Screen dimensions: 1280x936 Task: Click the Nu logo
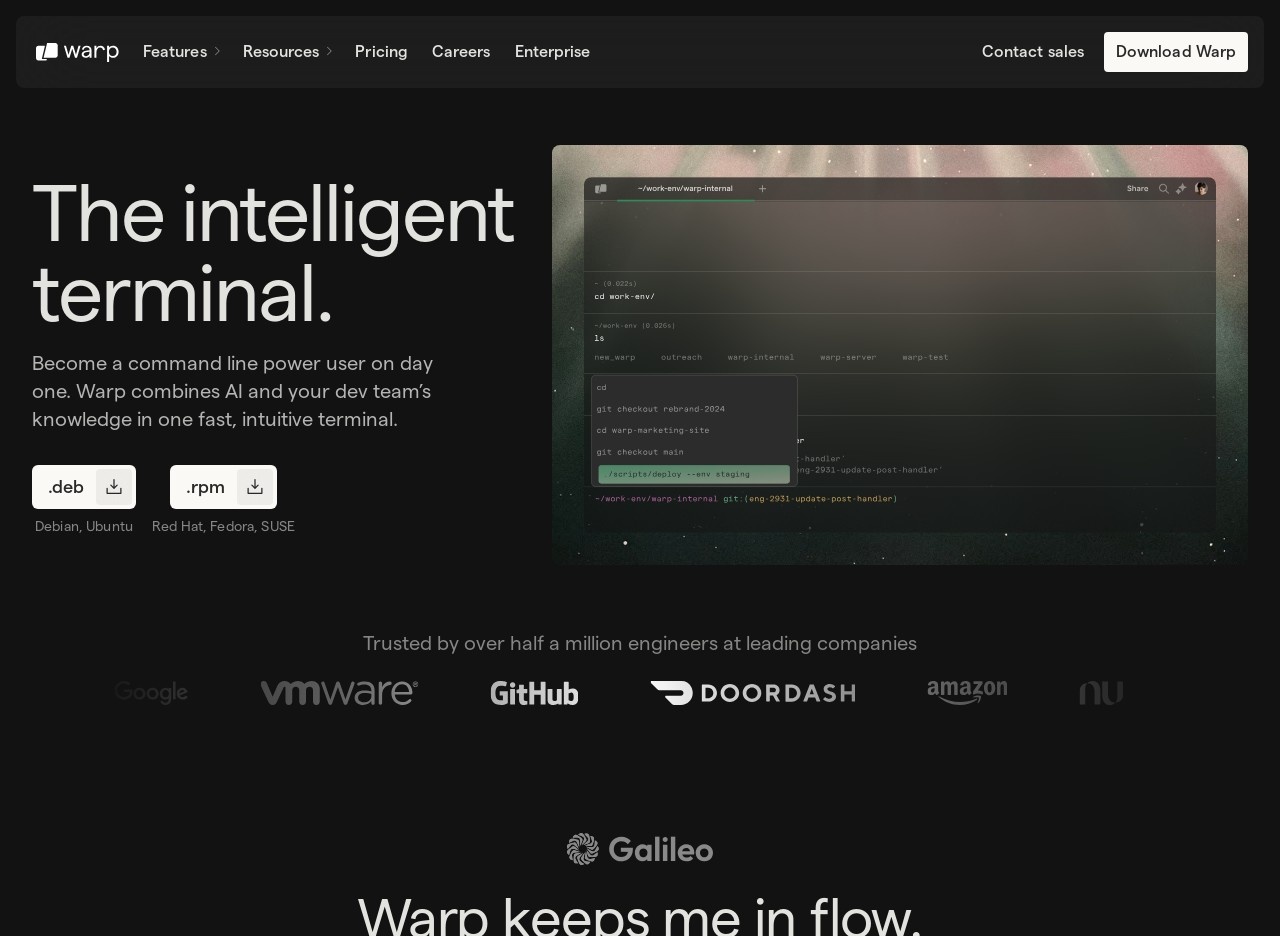click(1101, 693)
